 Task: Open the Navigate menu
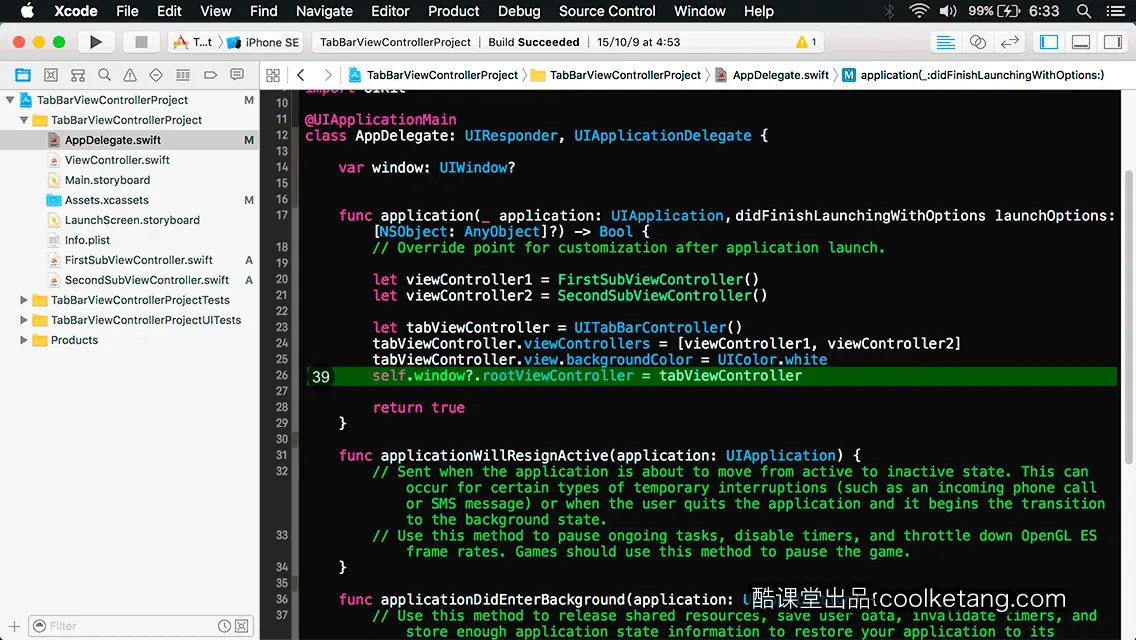coord(324,11)
